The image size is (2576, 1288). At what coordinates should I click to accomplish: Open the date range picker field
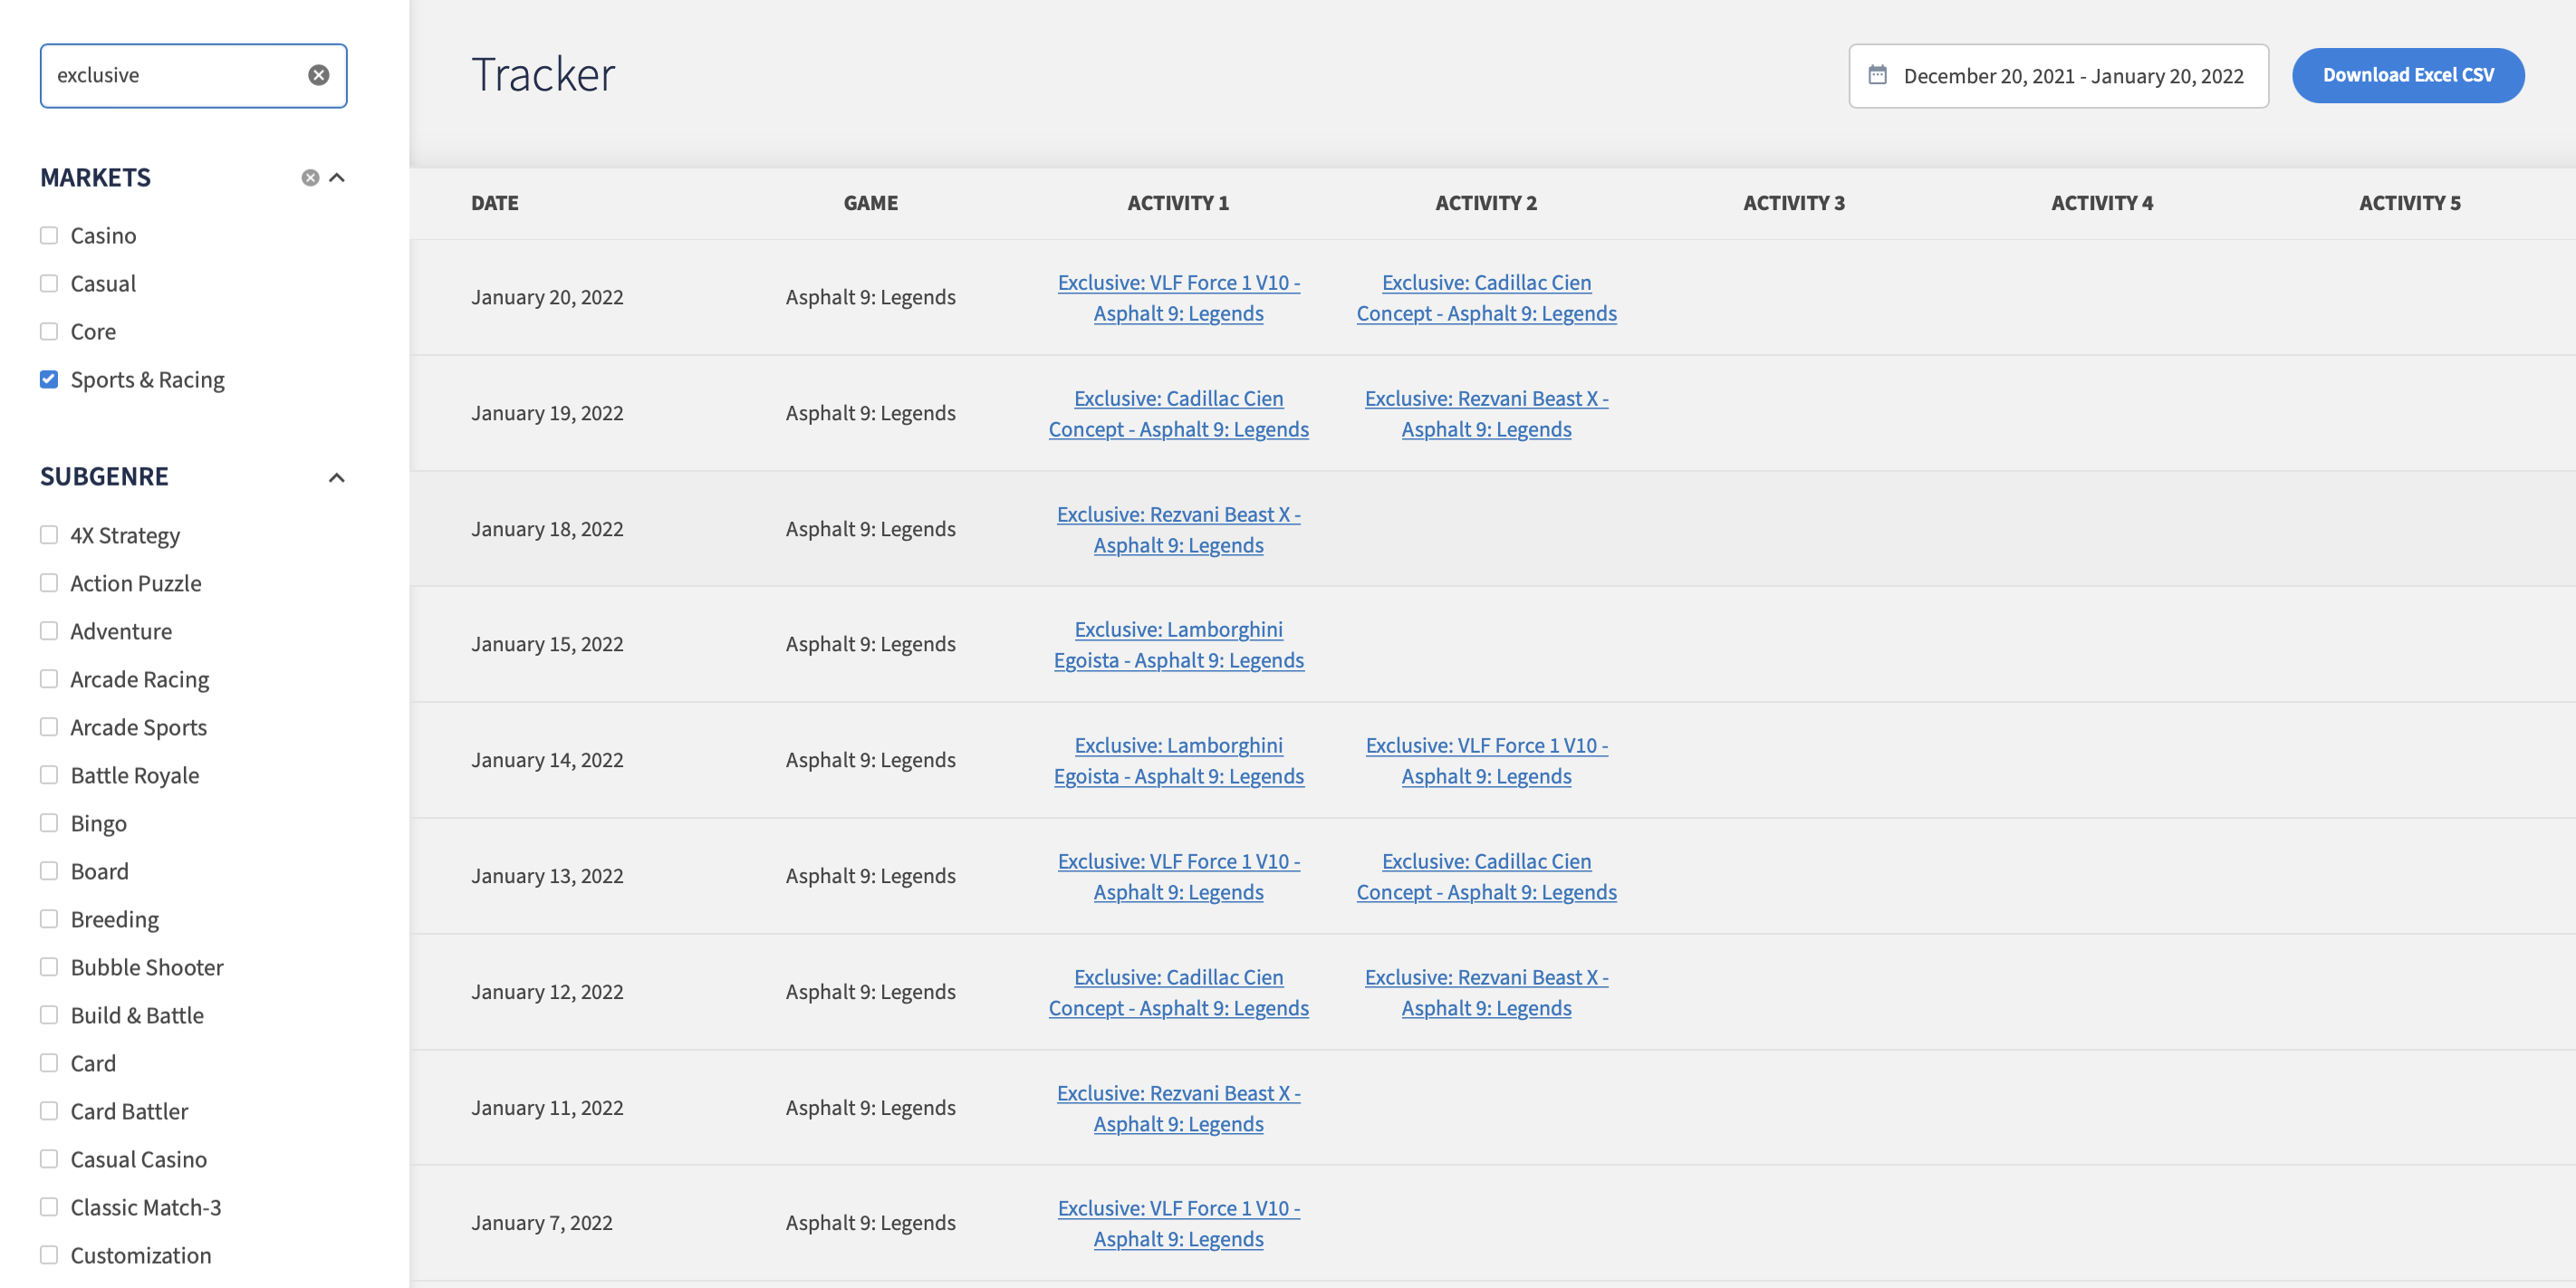(x=2058, y=76)
